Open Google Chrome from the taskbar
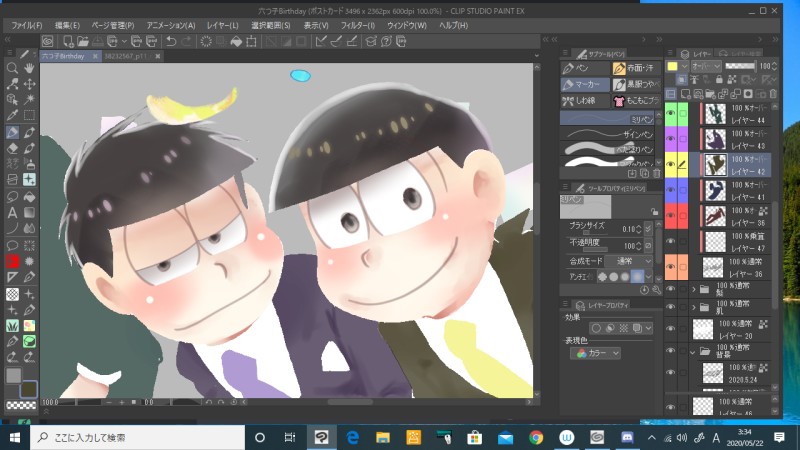The image size is (800, 450). click(536, 437)
